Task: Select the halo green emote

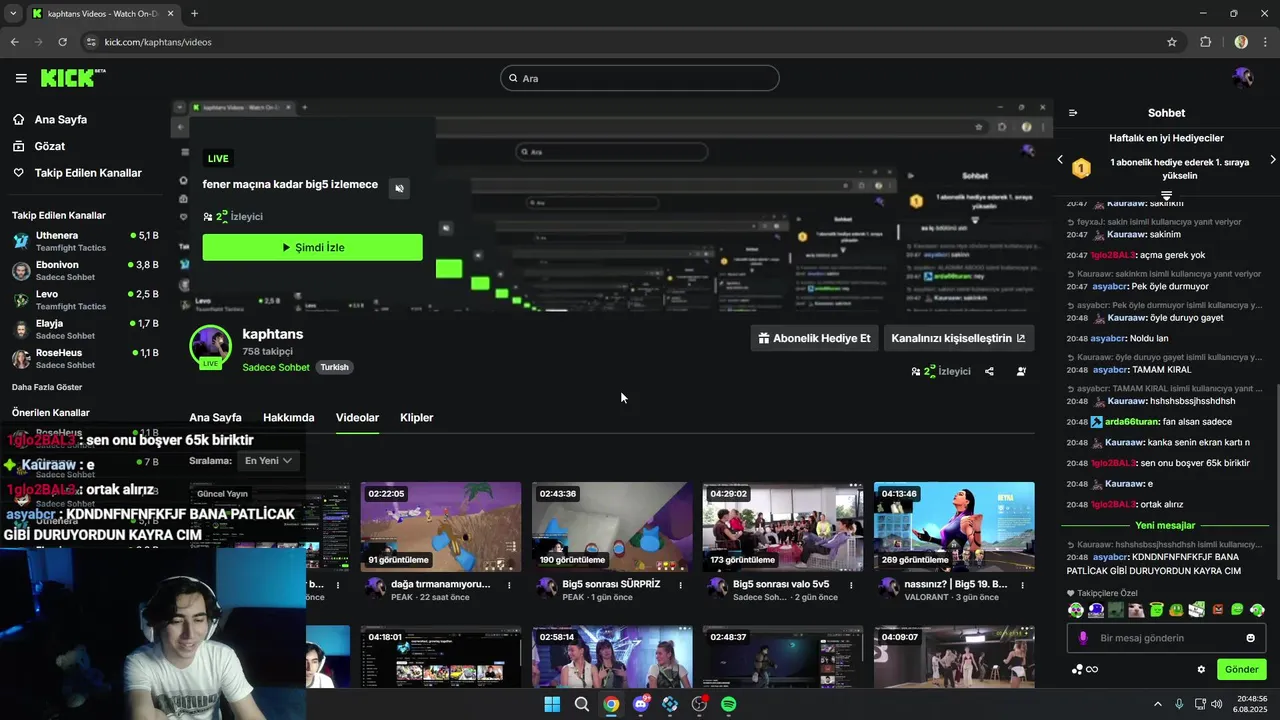Action: (1156, 609)
